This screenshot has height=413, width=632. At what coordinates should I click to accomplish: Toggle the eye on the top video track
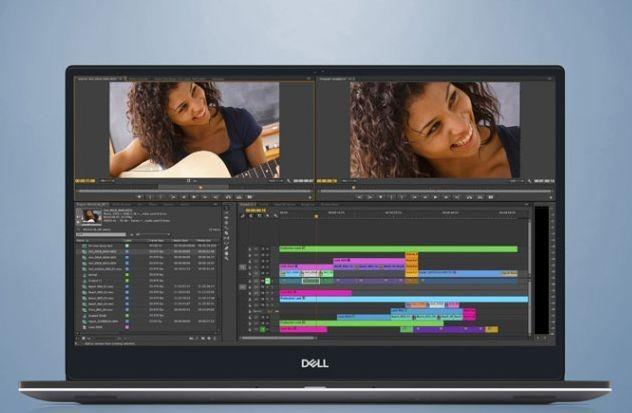267,249
